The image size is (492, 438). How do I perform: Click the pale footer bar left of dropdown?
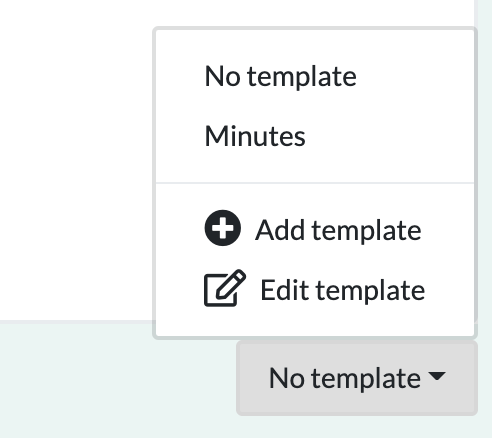[x=117, y=380]
